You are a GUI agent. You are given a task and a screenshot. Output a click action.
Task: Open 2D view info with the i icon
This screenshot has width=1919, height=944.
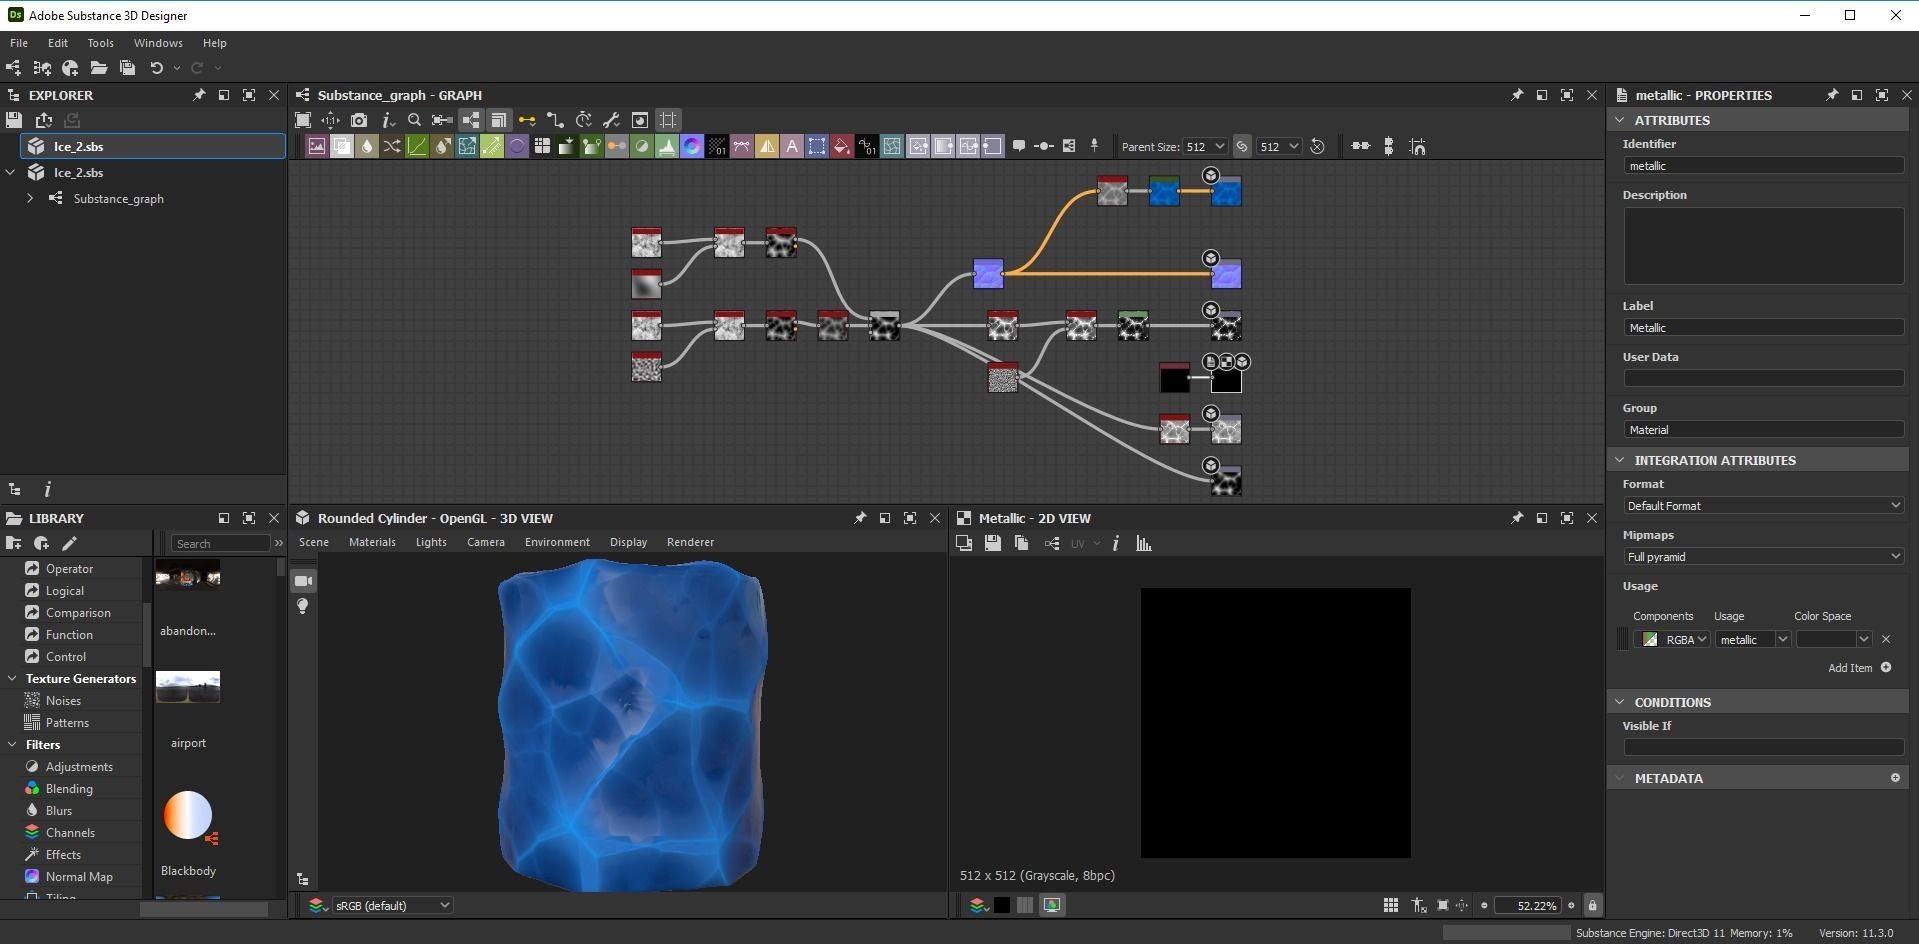(x=1116, y=543)
